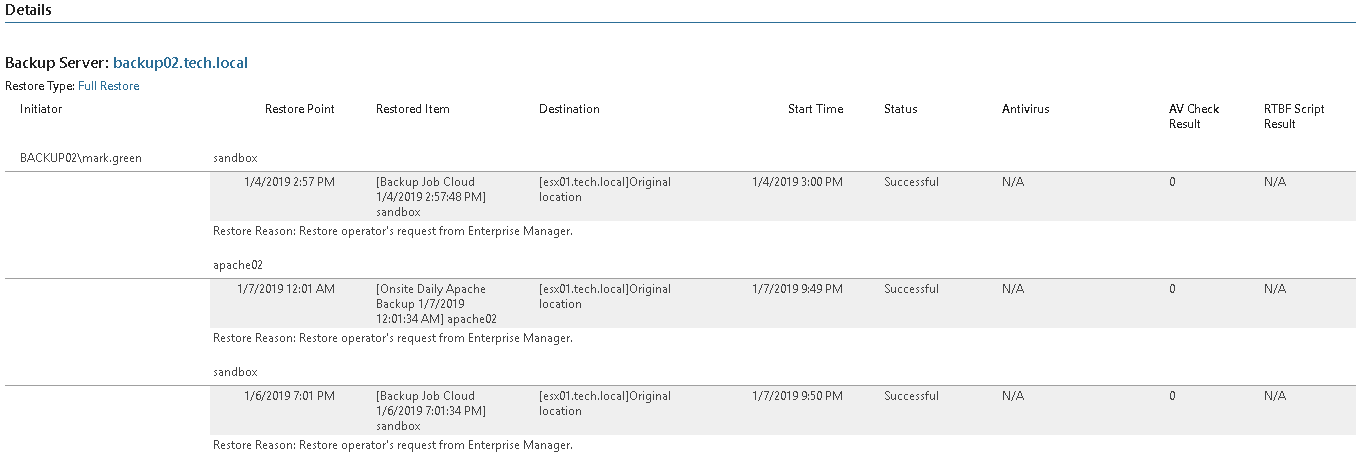
Task: Click the Restored Item column header
Action: (x=413, y=109)
